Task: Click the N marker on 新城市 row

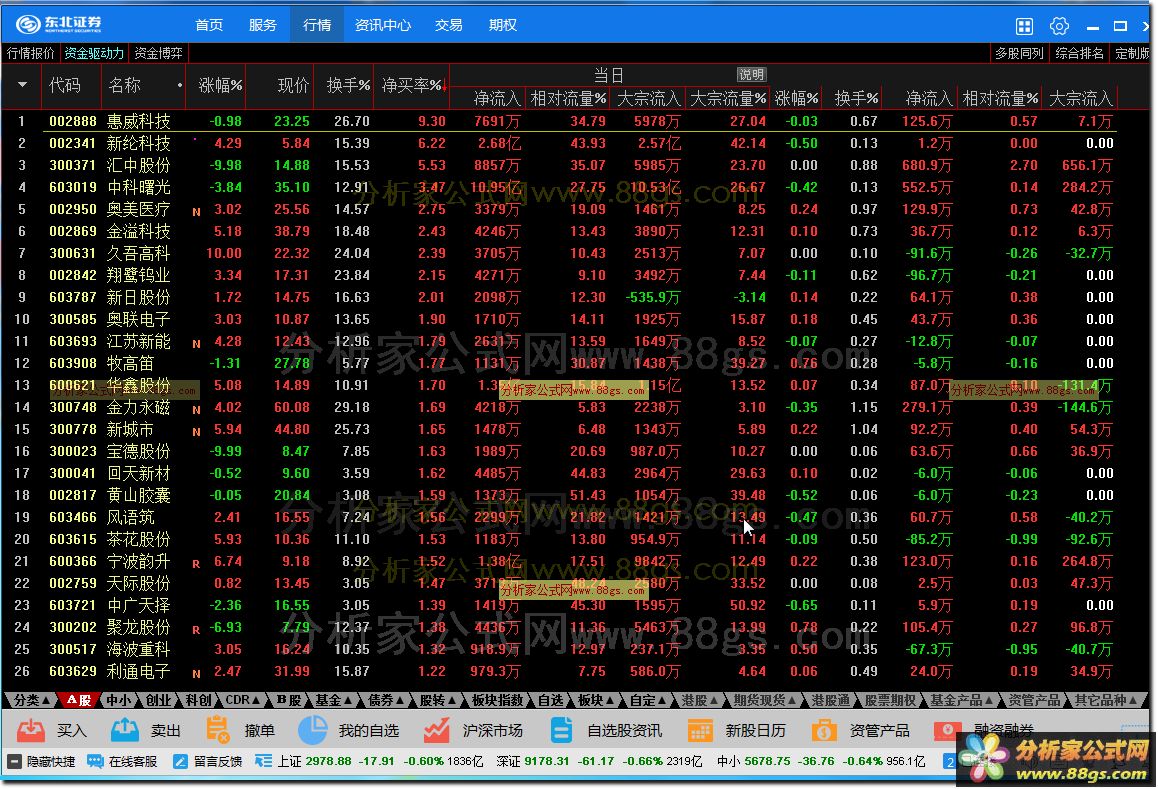Action: pos(196,432)
